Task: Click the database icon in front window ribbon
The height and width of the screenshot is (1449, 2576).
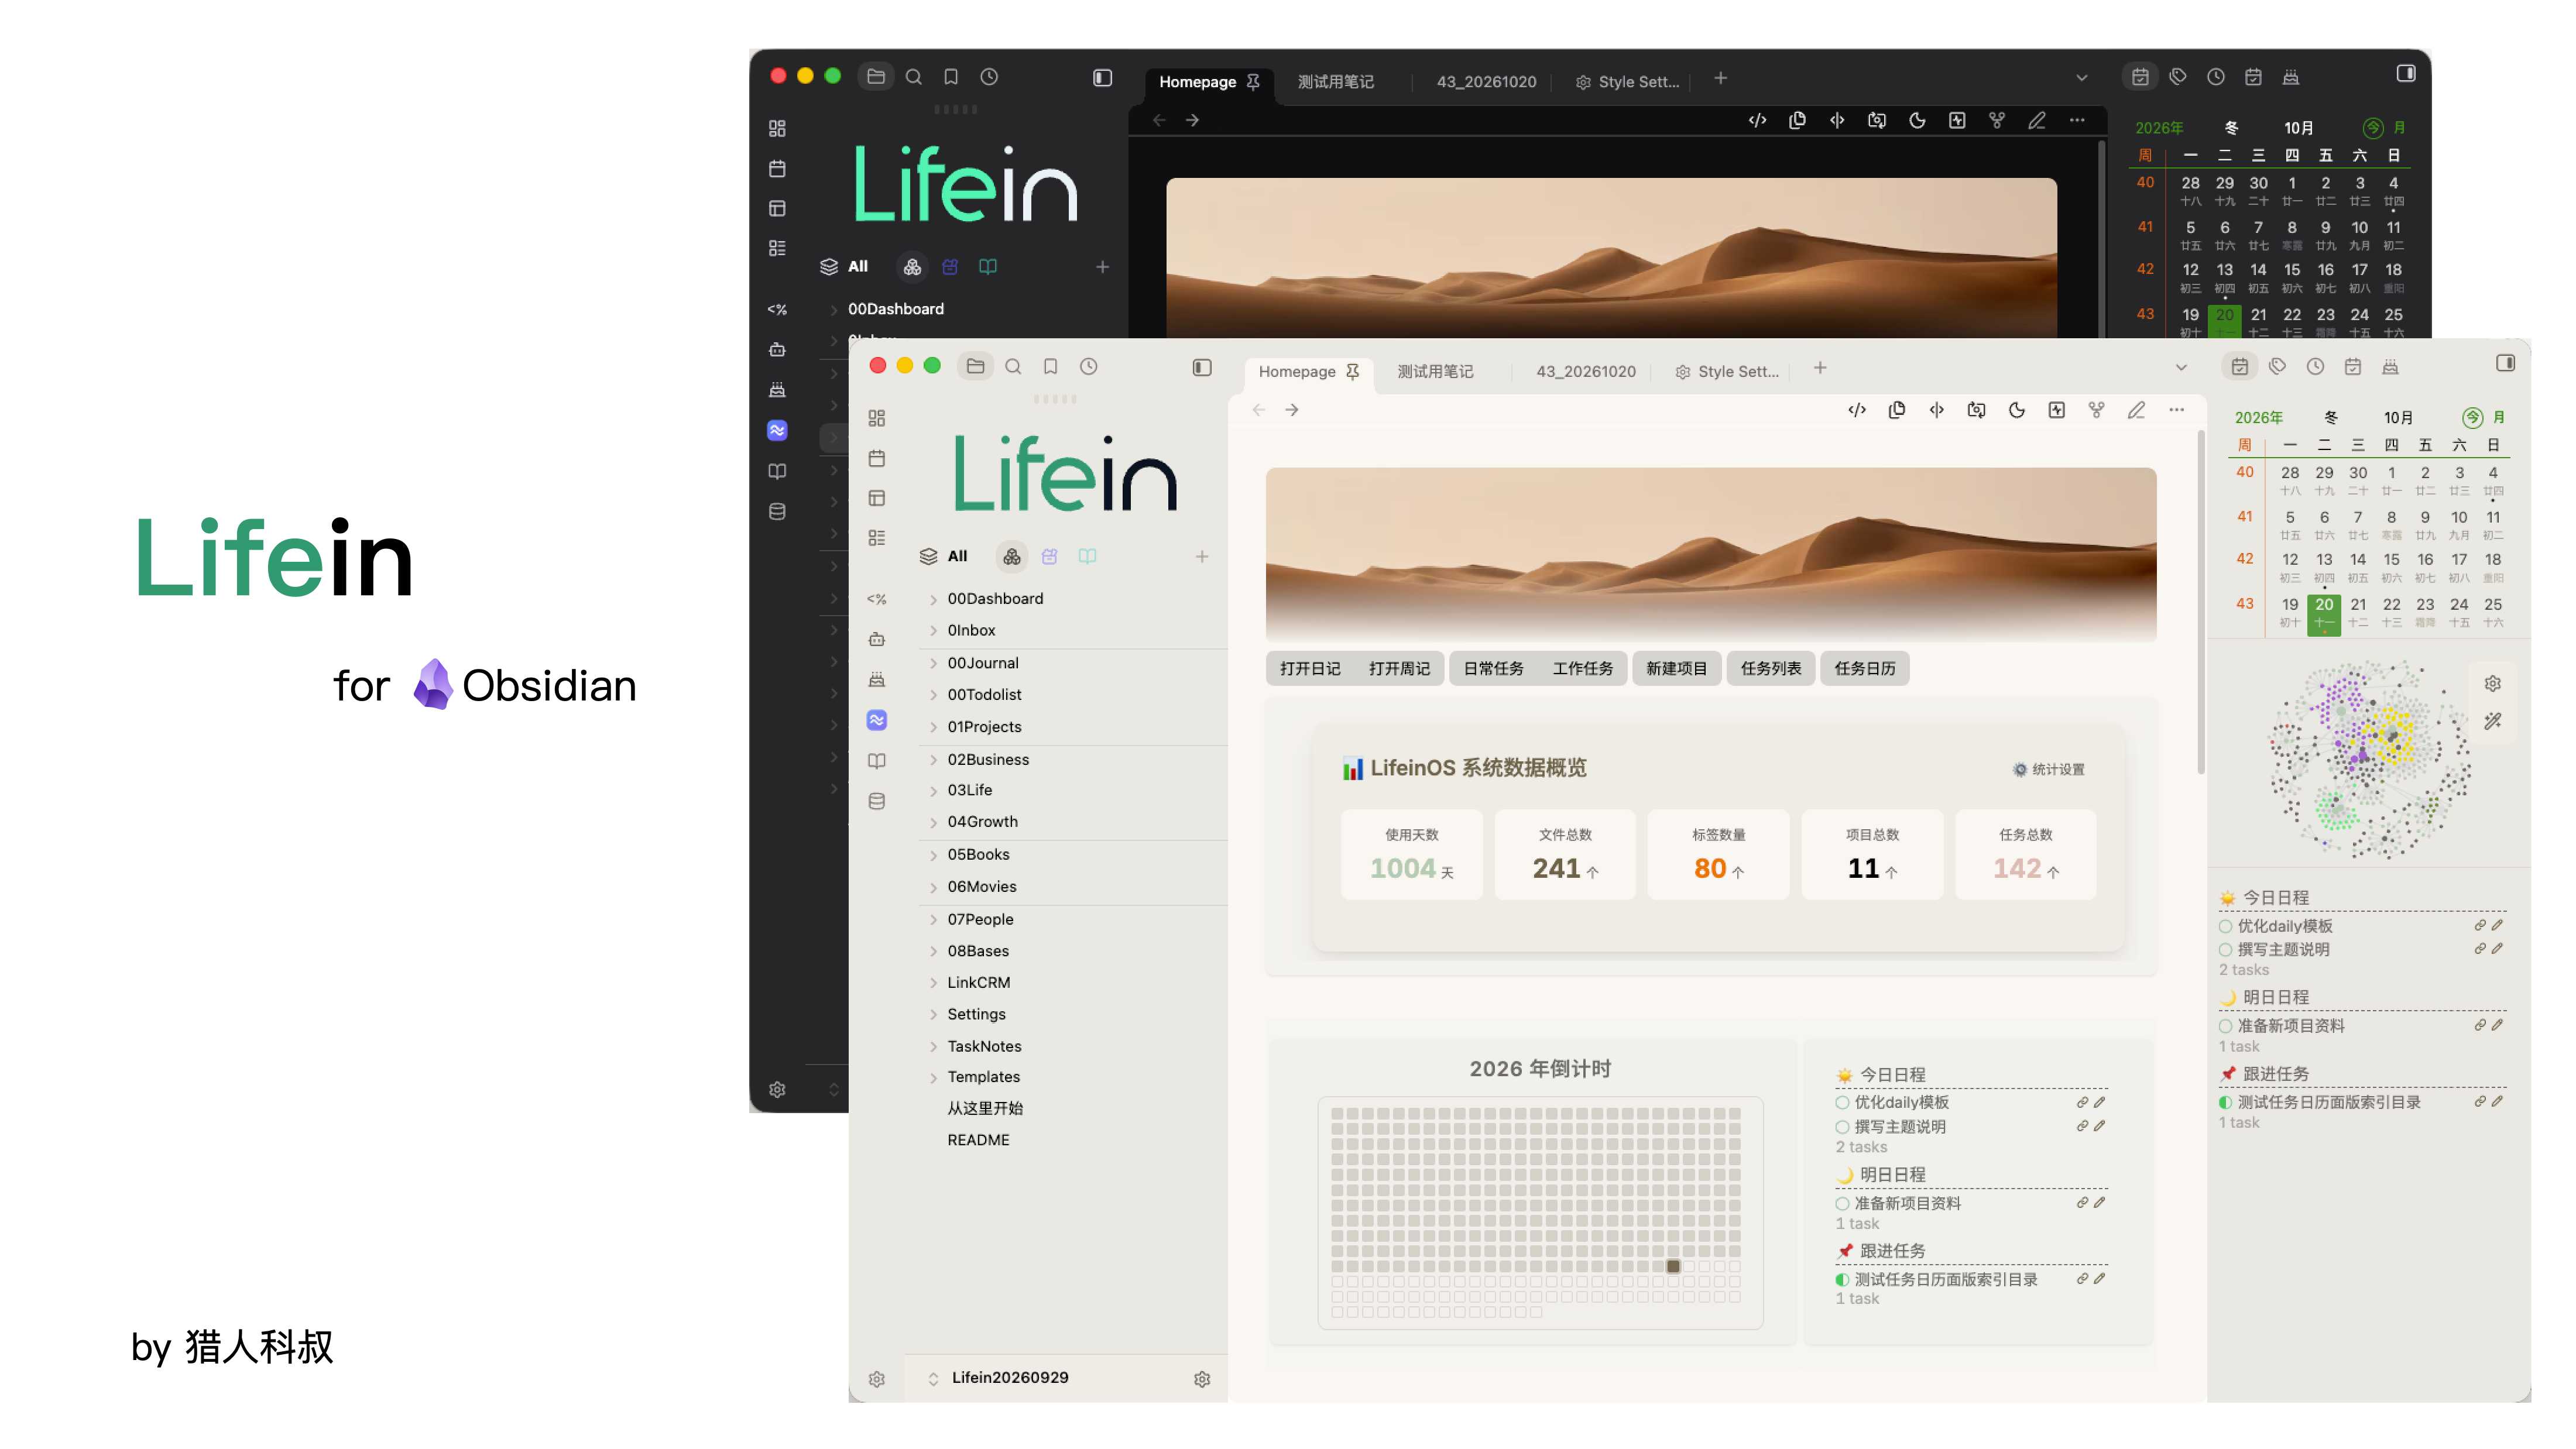Action: (x=877, y=801)
